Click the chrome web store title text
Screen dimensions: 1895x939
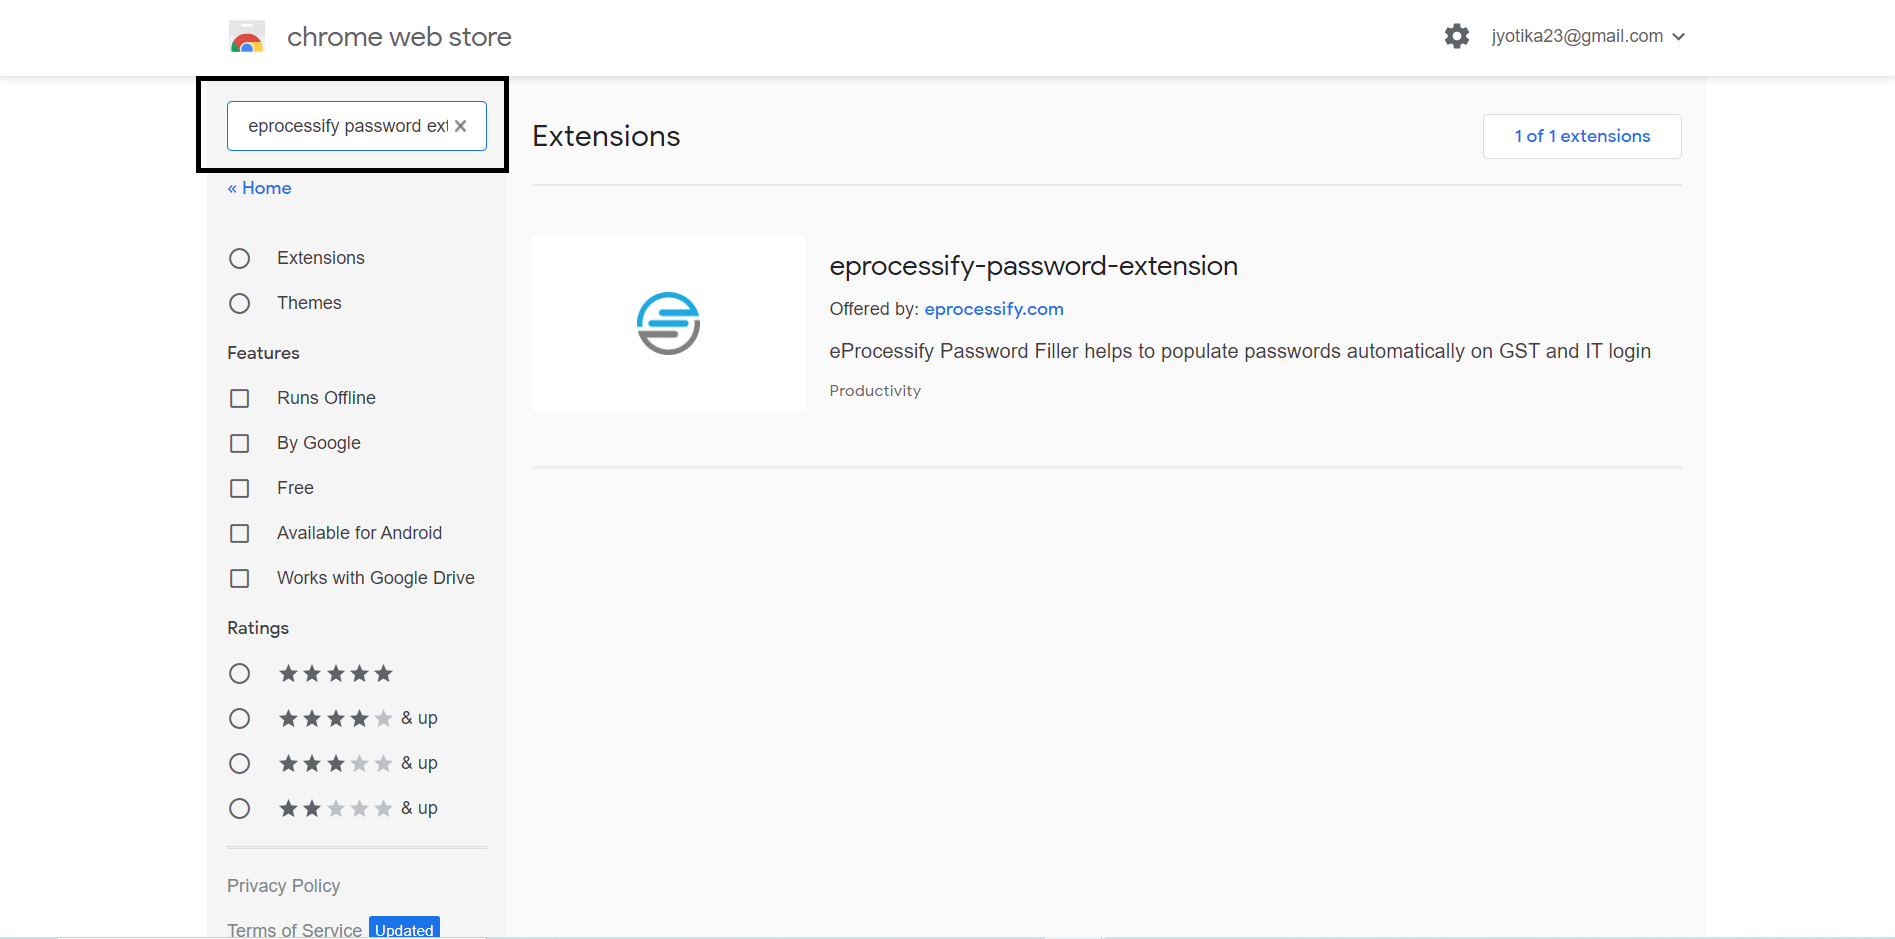coord(399,37)
